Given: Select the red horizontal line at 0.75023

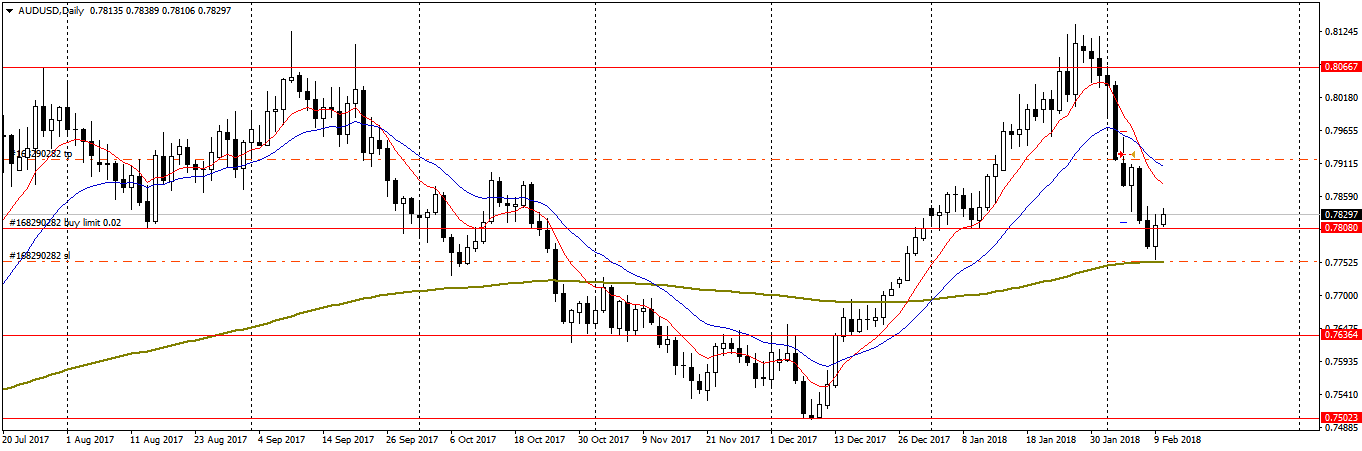Looking at the screenshot, I should (660, 418).
